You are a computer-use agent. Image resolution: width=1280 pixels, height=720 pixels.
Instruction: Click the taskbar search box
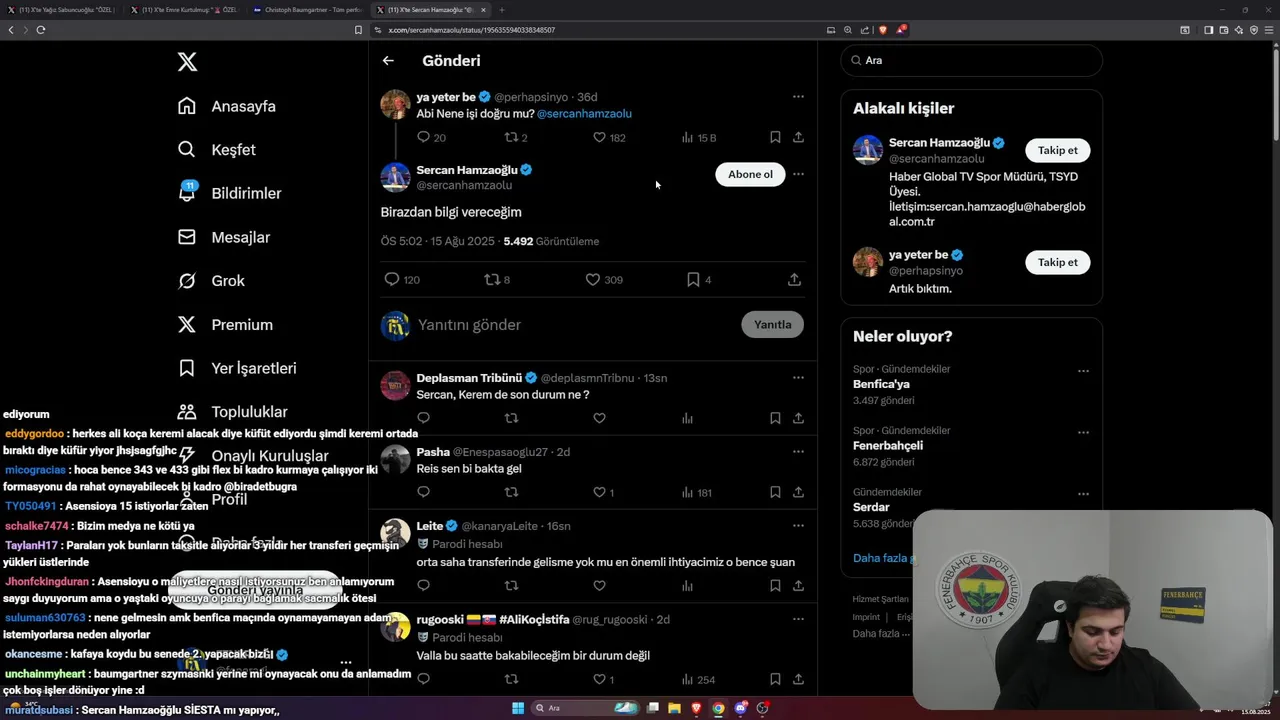587,708
